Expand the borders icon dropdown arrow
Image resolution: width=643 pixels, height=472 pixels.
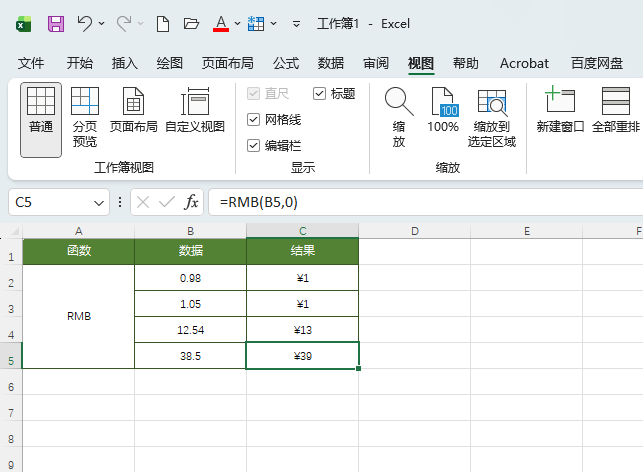pos(273,24)
